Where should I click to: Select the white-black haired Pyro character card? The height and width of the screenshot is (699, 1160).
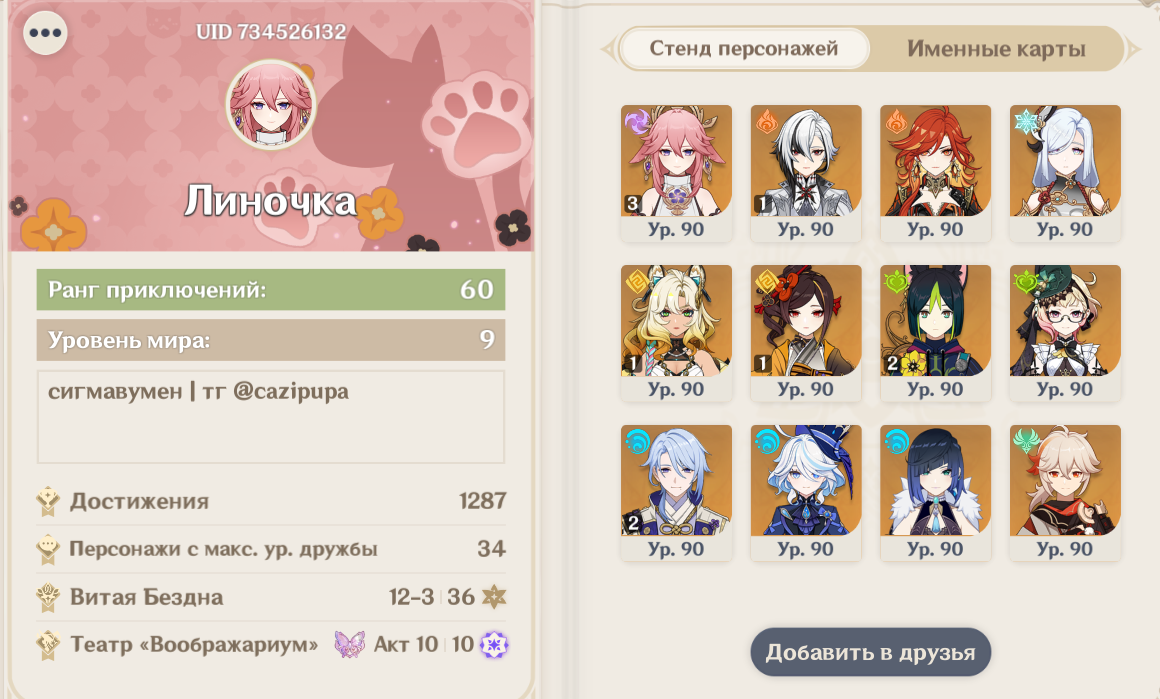coord(806,173)
